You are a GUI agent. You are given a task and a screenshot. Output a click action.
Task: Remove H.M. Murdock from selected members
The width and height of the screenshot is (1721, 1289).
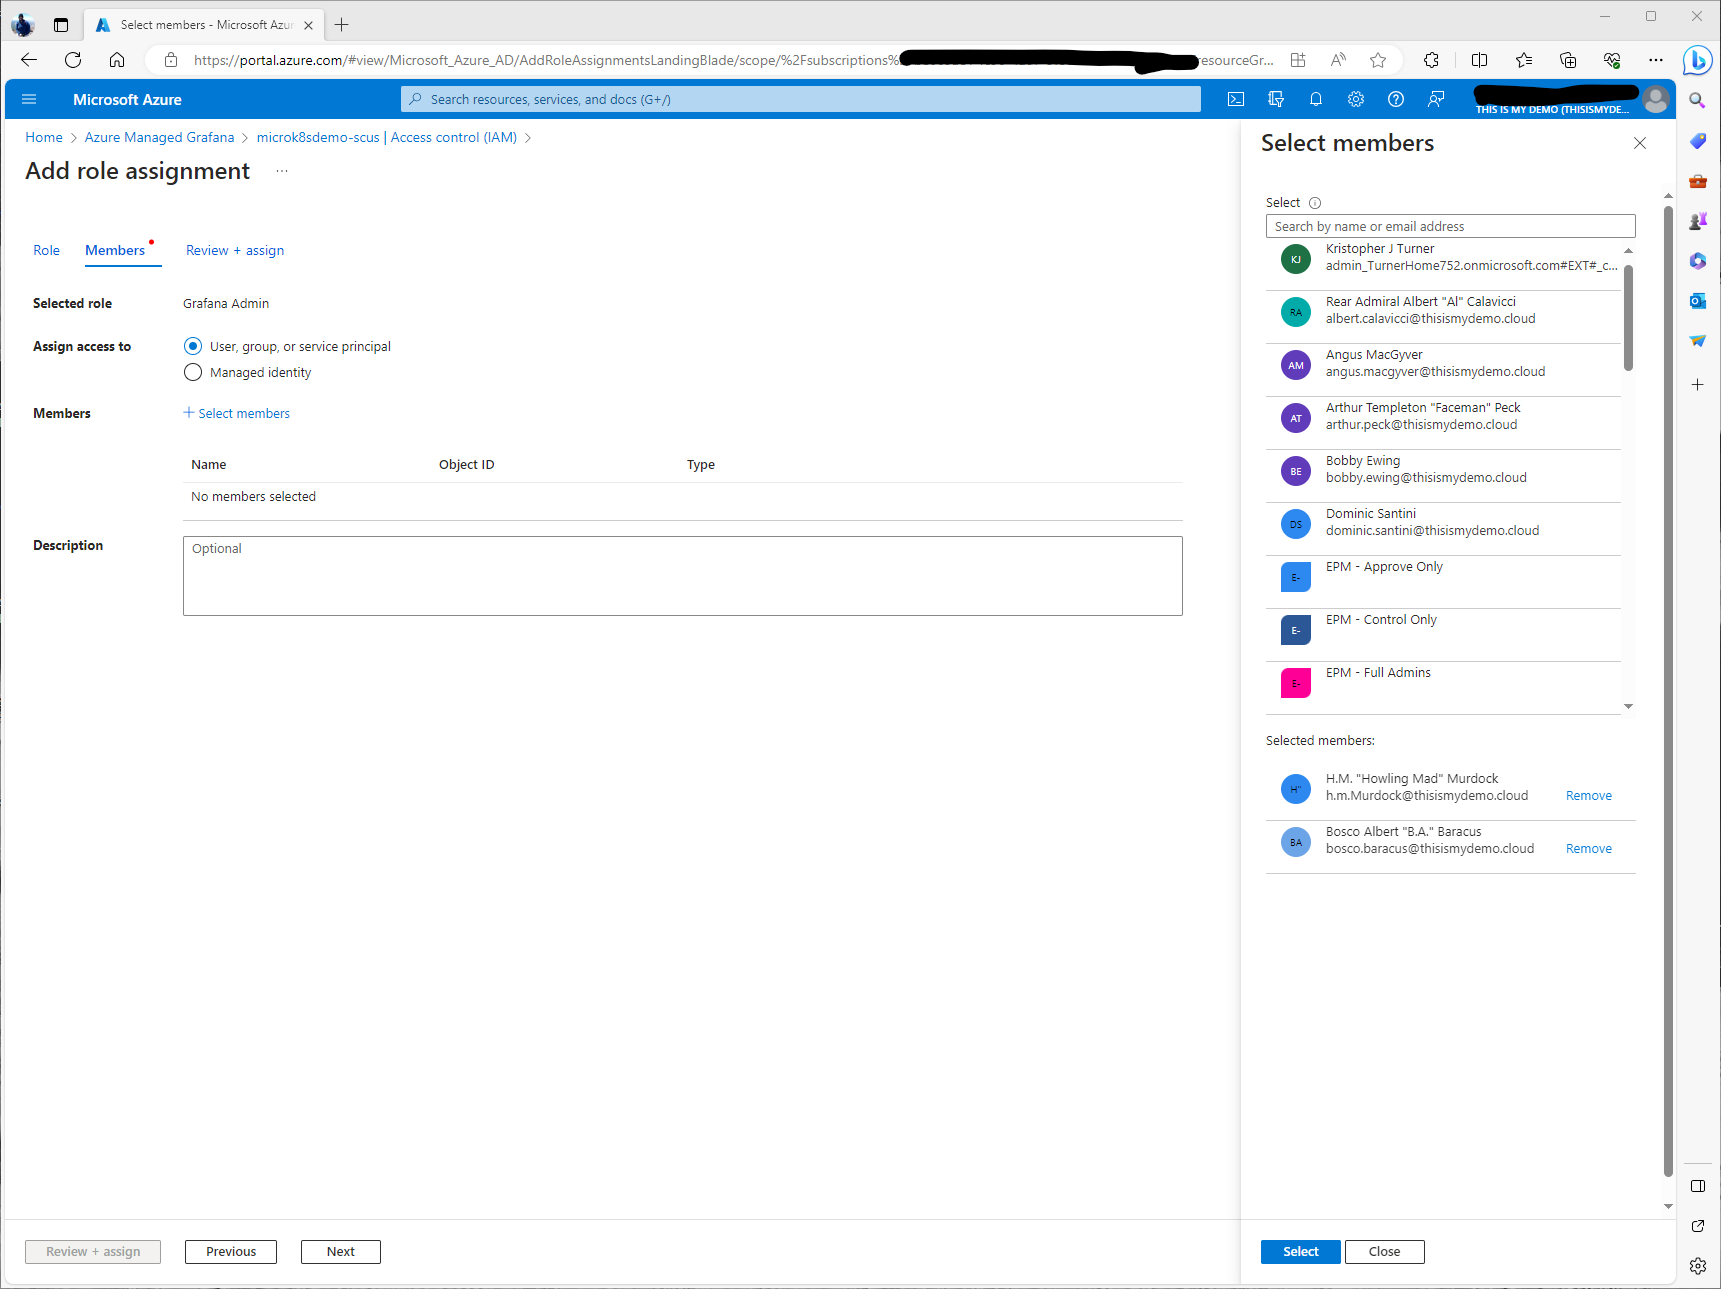(x=1588, y=796)
